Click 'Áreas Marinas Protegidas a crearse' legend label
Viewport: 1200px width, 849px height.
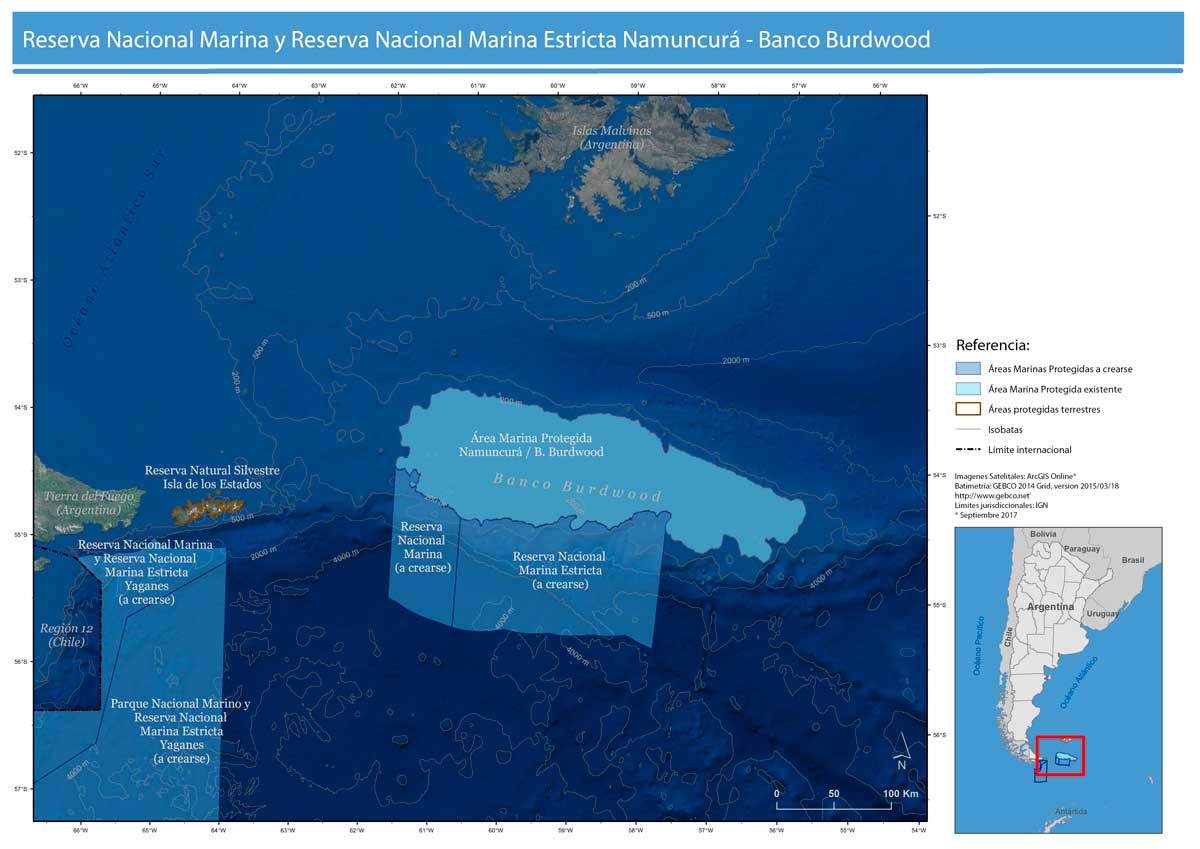click(x=1060, y=369)
